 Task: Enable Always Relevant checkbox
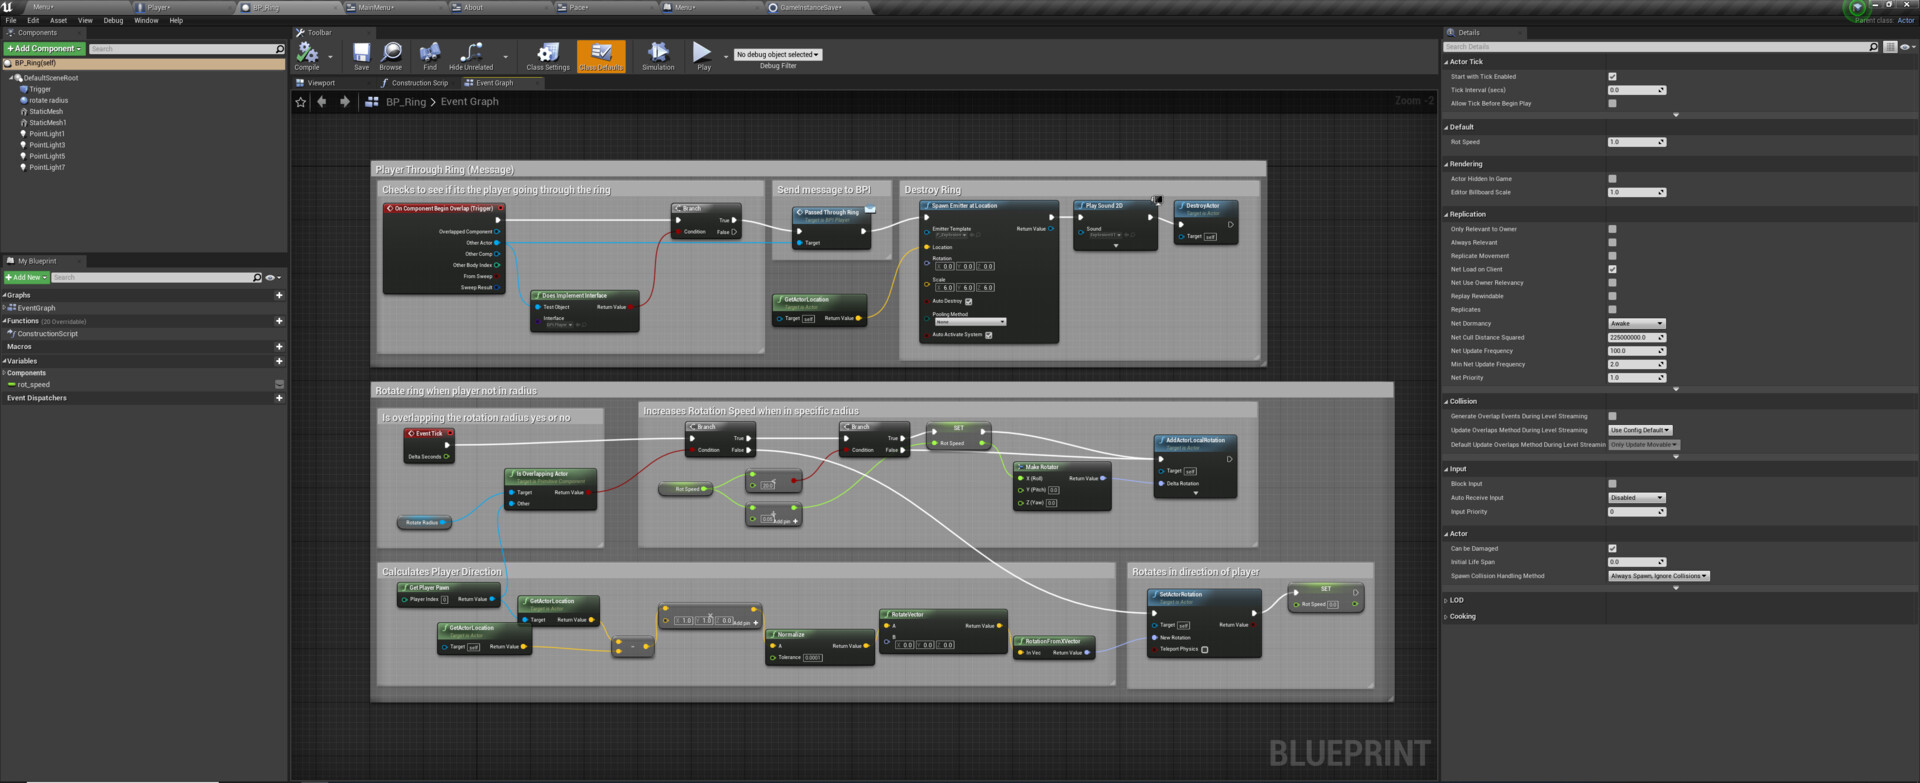tap(1612, 242)
